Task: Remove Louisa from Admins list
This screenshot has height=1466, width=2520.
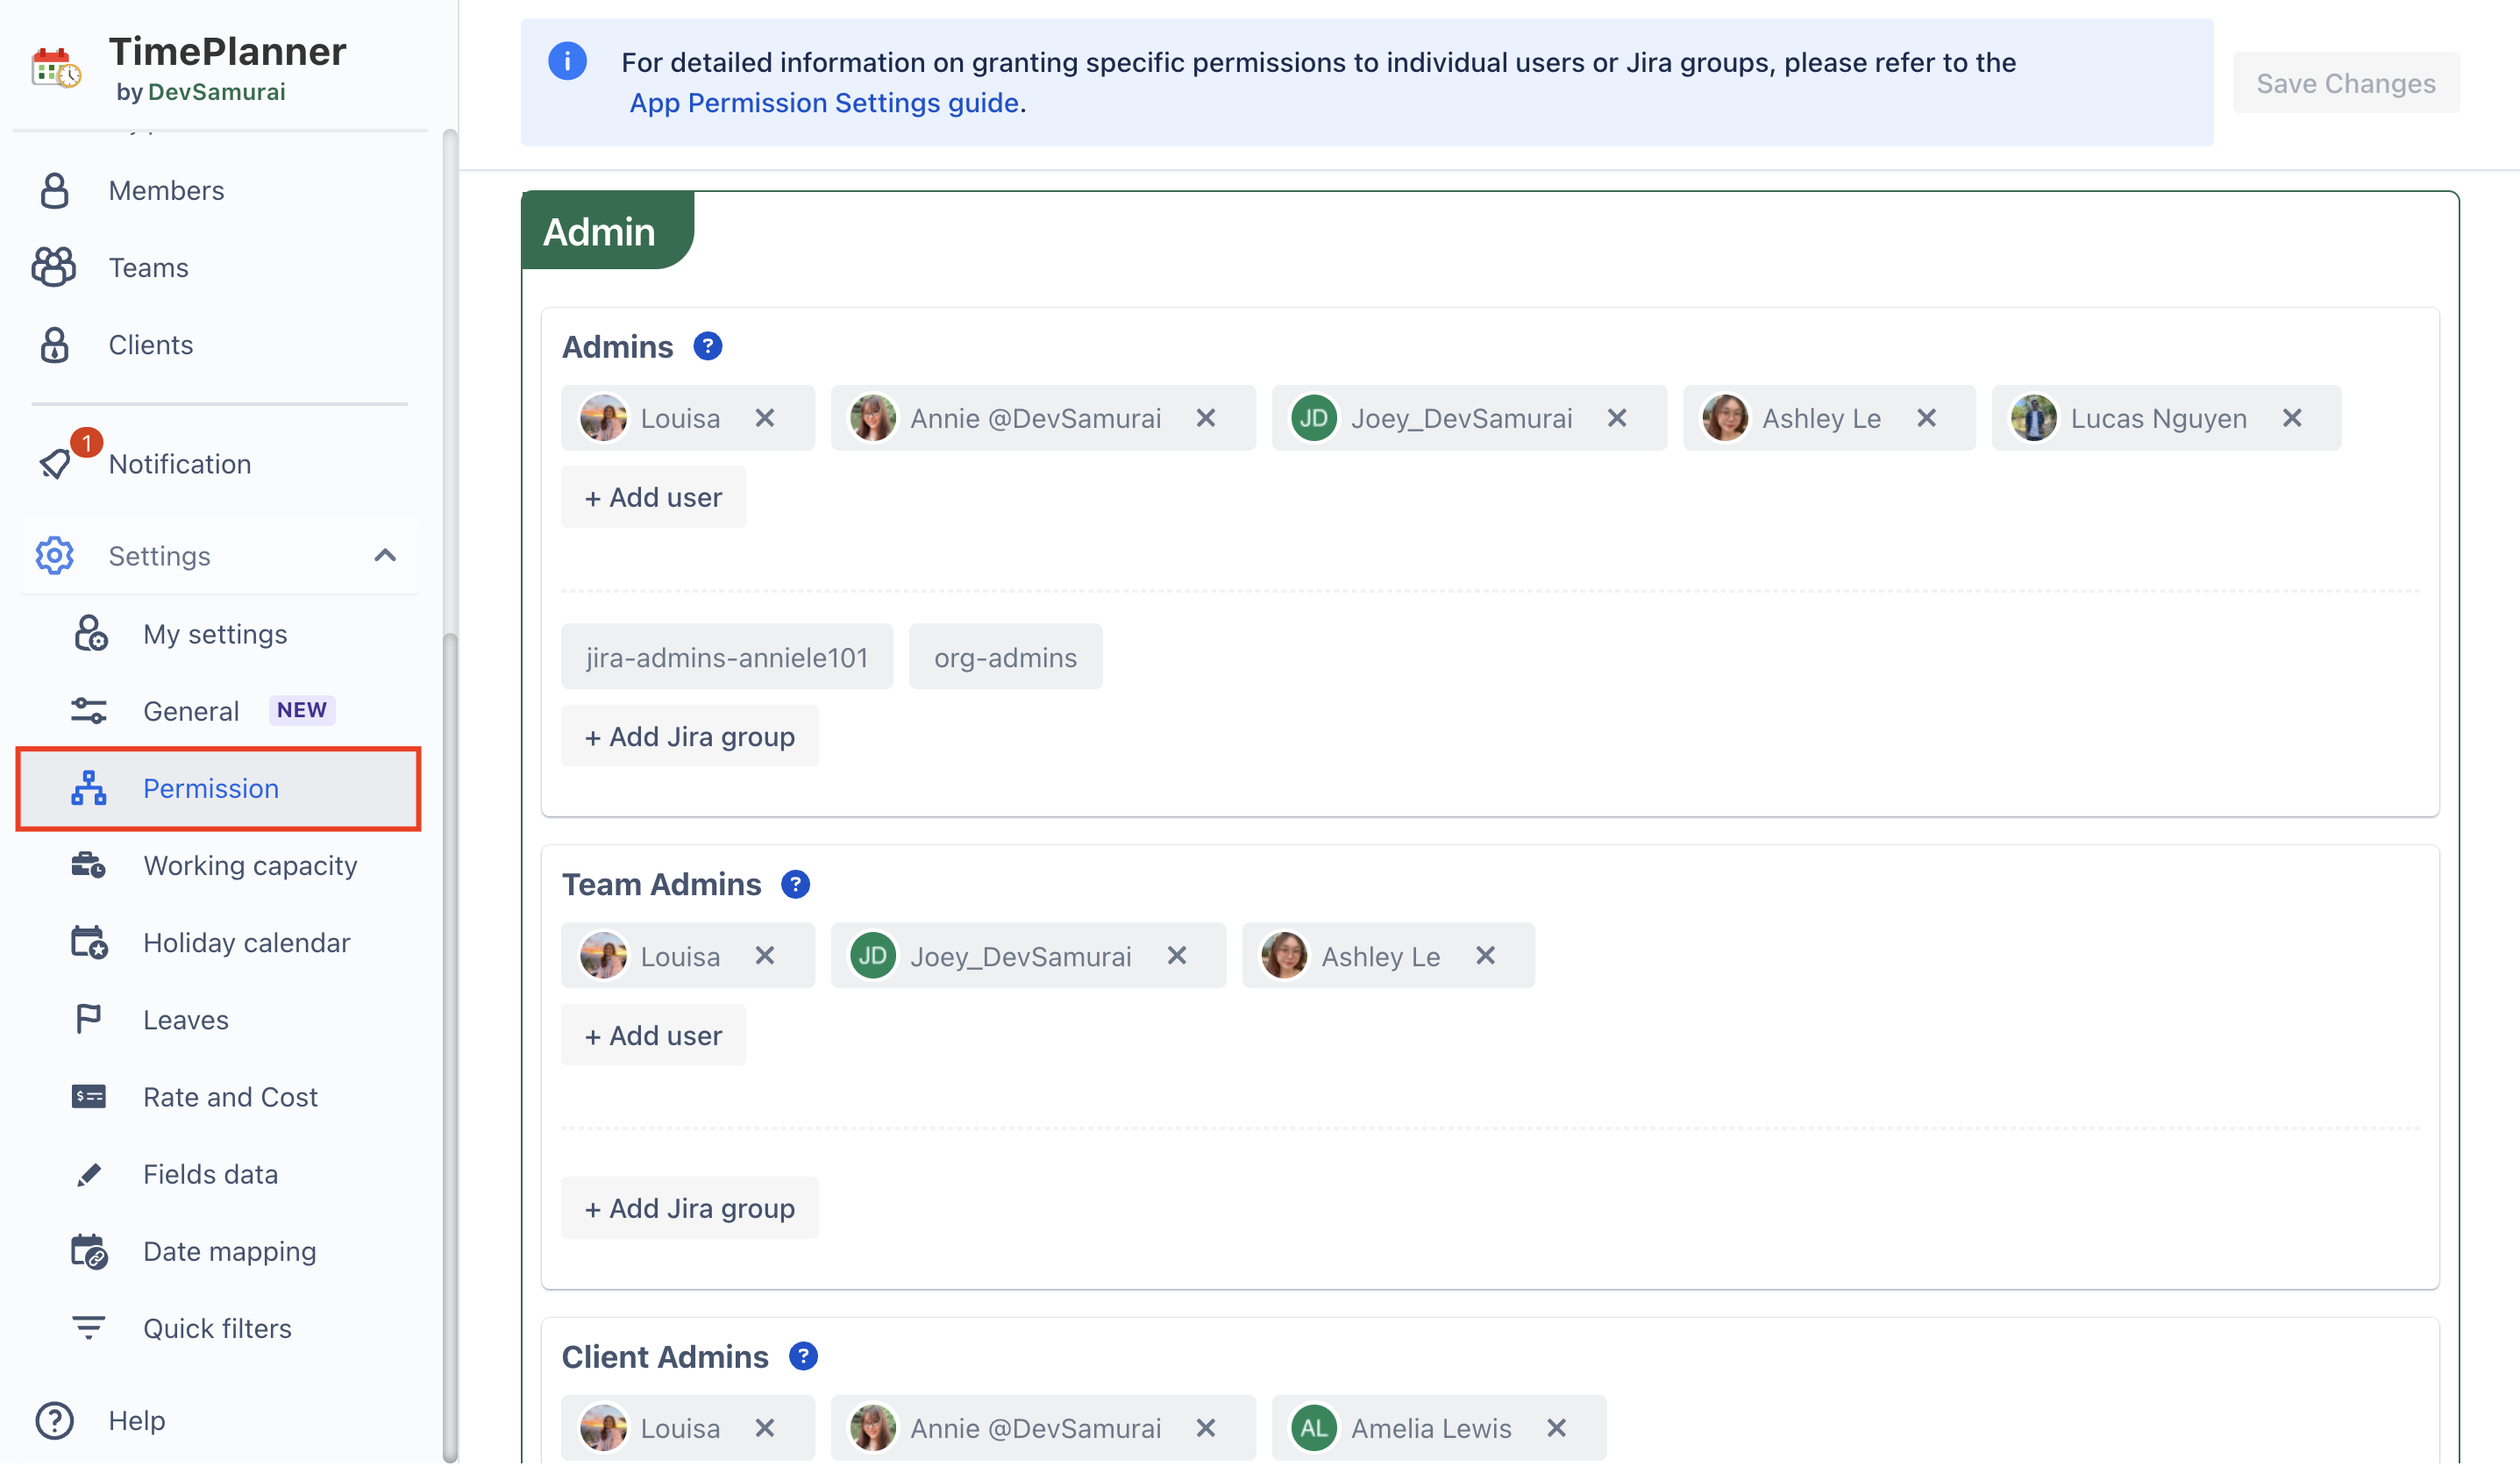Action: pos(765,418)
